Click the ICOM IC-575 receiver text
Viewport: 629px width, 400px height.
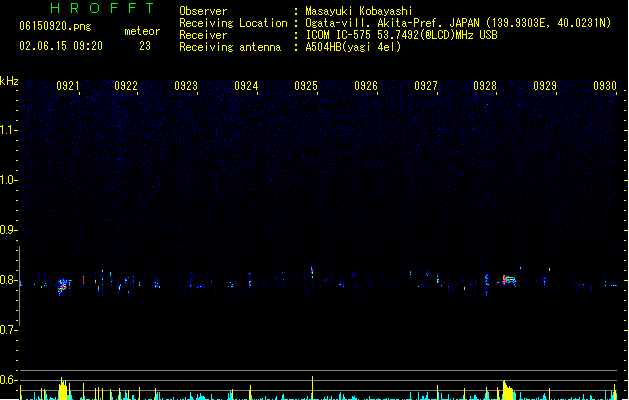[401, 35]
